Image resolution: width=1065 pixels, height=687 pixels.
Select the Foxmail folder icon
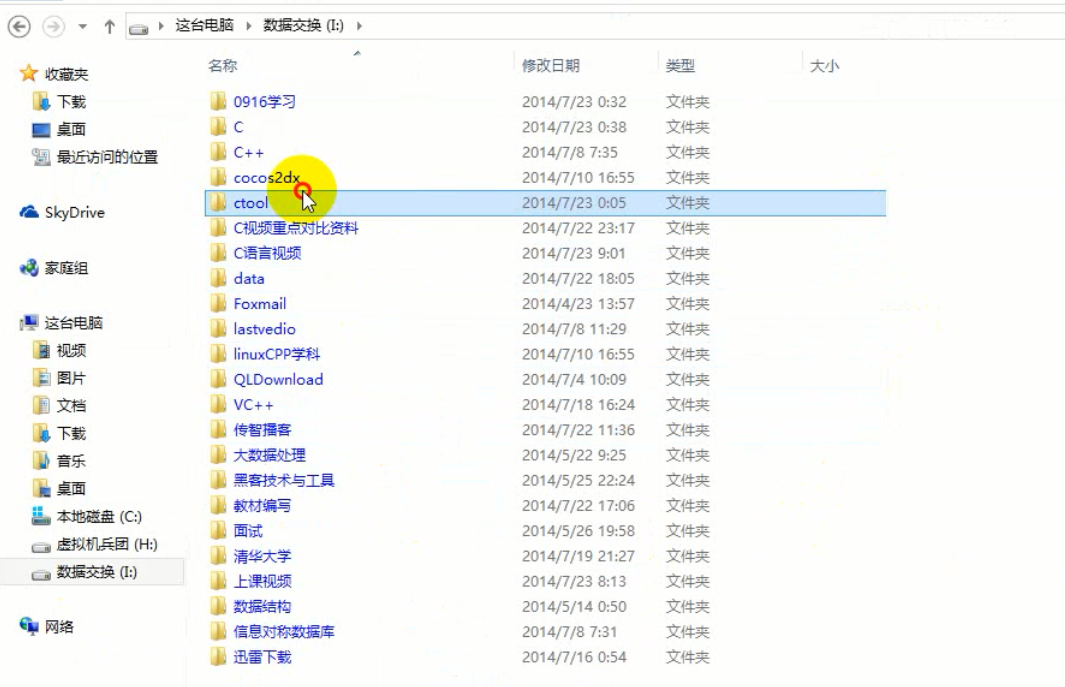pyautogui.click(x=218, y=304)
